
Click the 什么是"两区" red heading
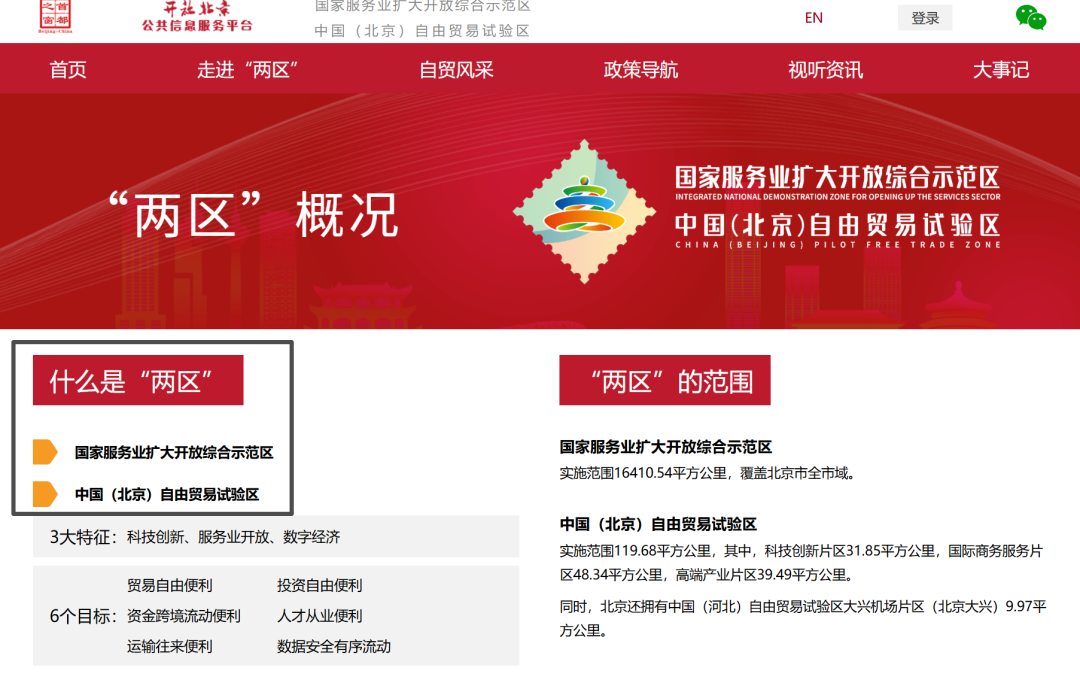tap(138, 380)
